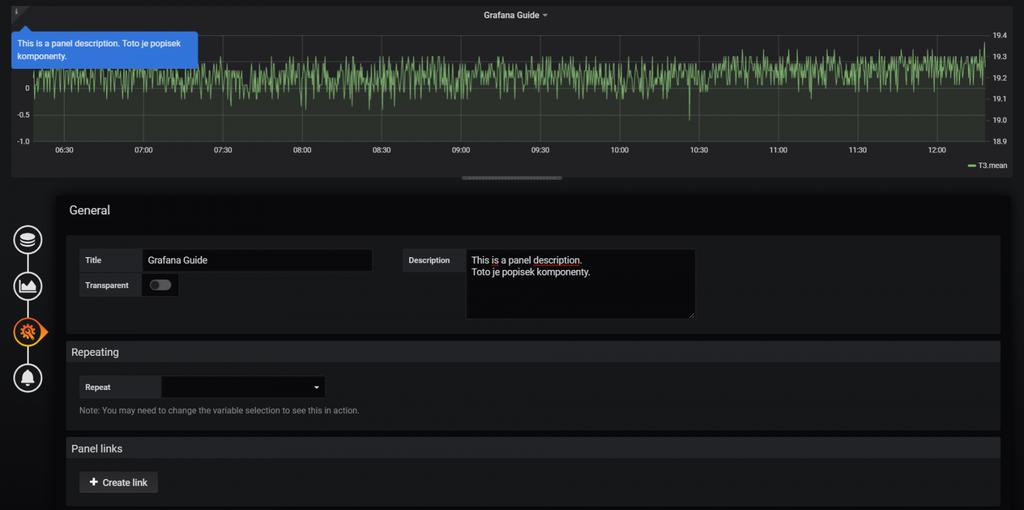
Task: Click the 12:00 time axis label
Action: pos(936,150)
